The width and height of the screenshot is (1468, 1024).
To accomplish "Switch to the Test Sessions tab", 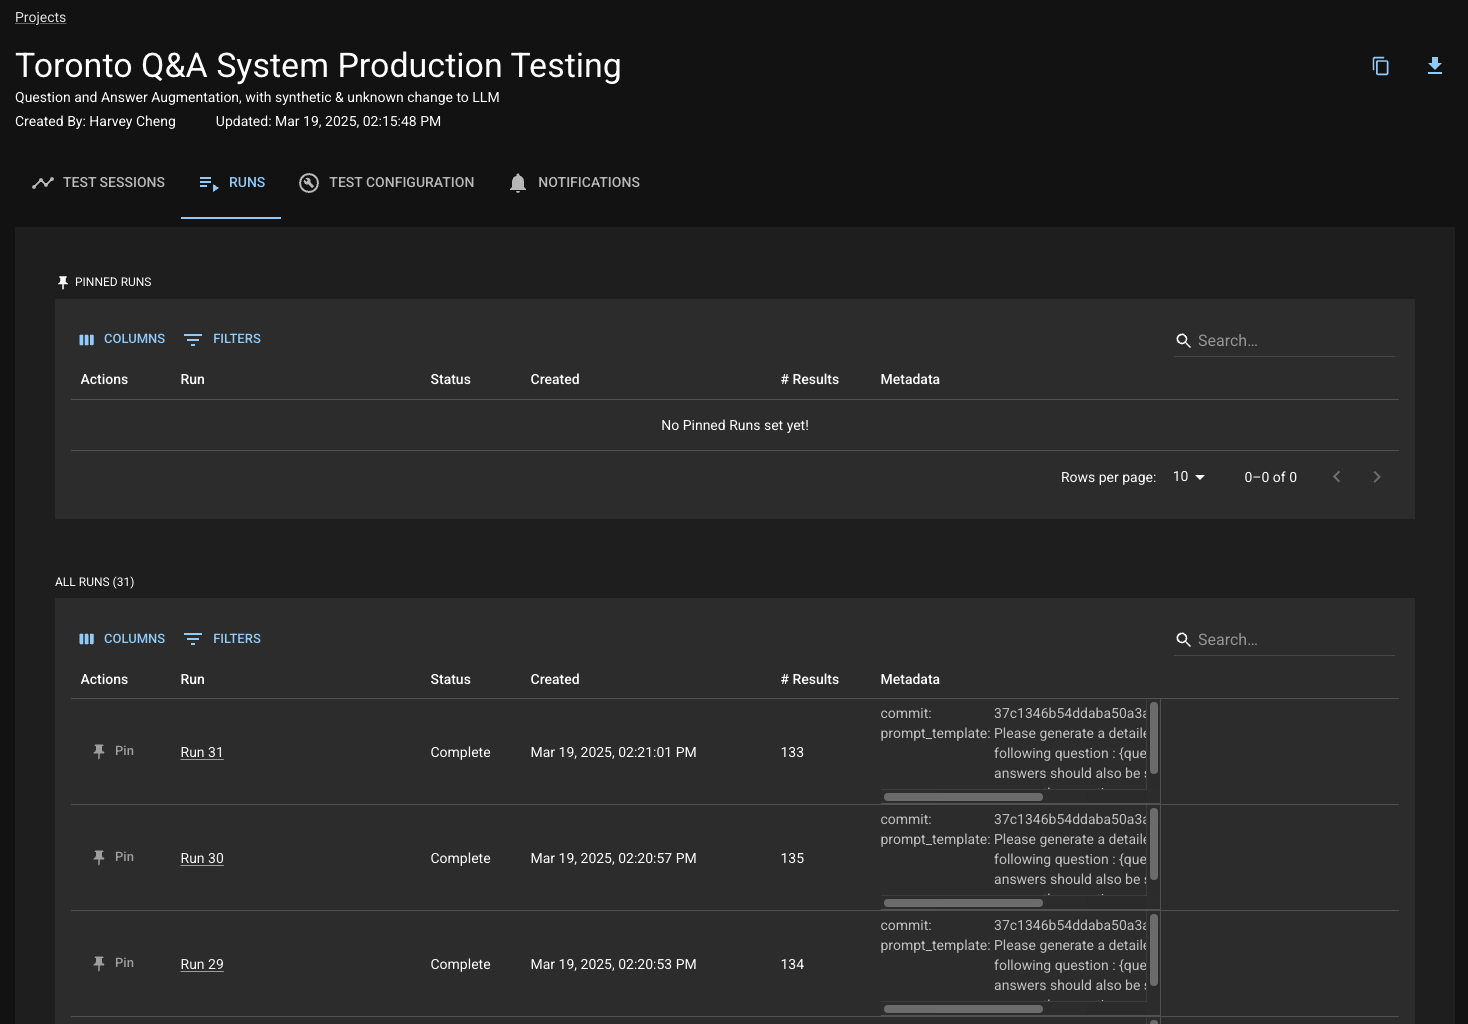I will [98, 183].
